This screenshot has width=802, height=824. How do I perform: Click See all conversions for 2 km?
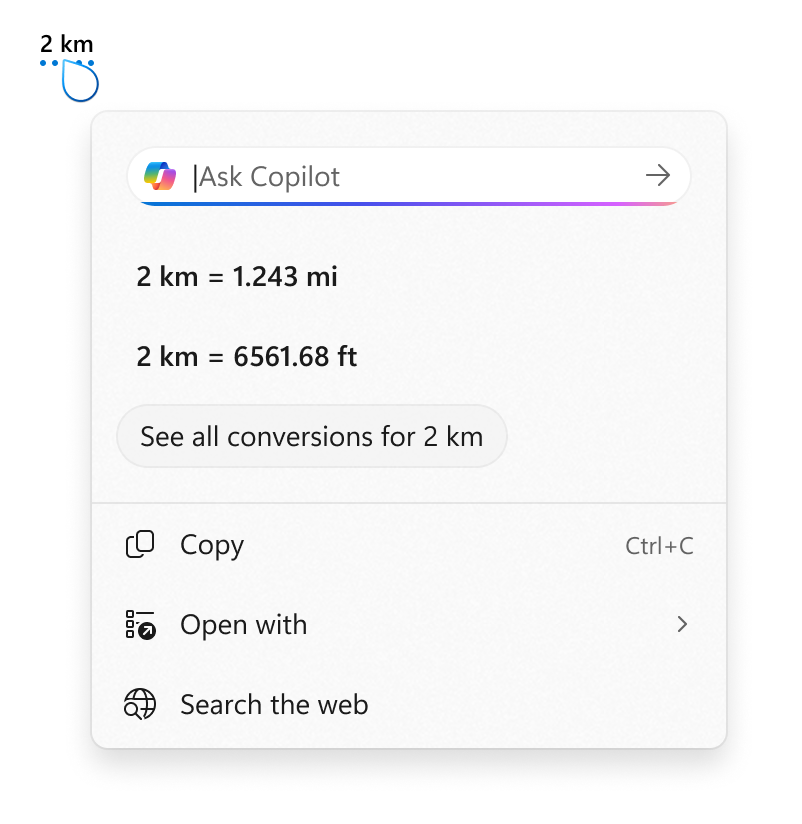click(312, 436)
